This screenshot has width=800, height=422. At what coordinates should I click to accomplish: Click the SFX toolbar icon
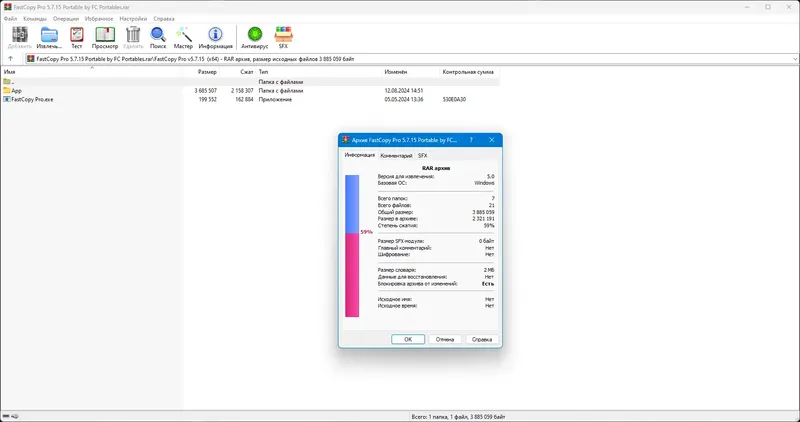(283, 35)
